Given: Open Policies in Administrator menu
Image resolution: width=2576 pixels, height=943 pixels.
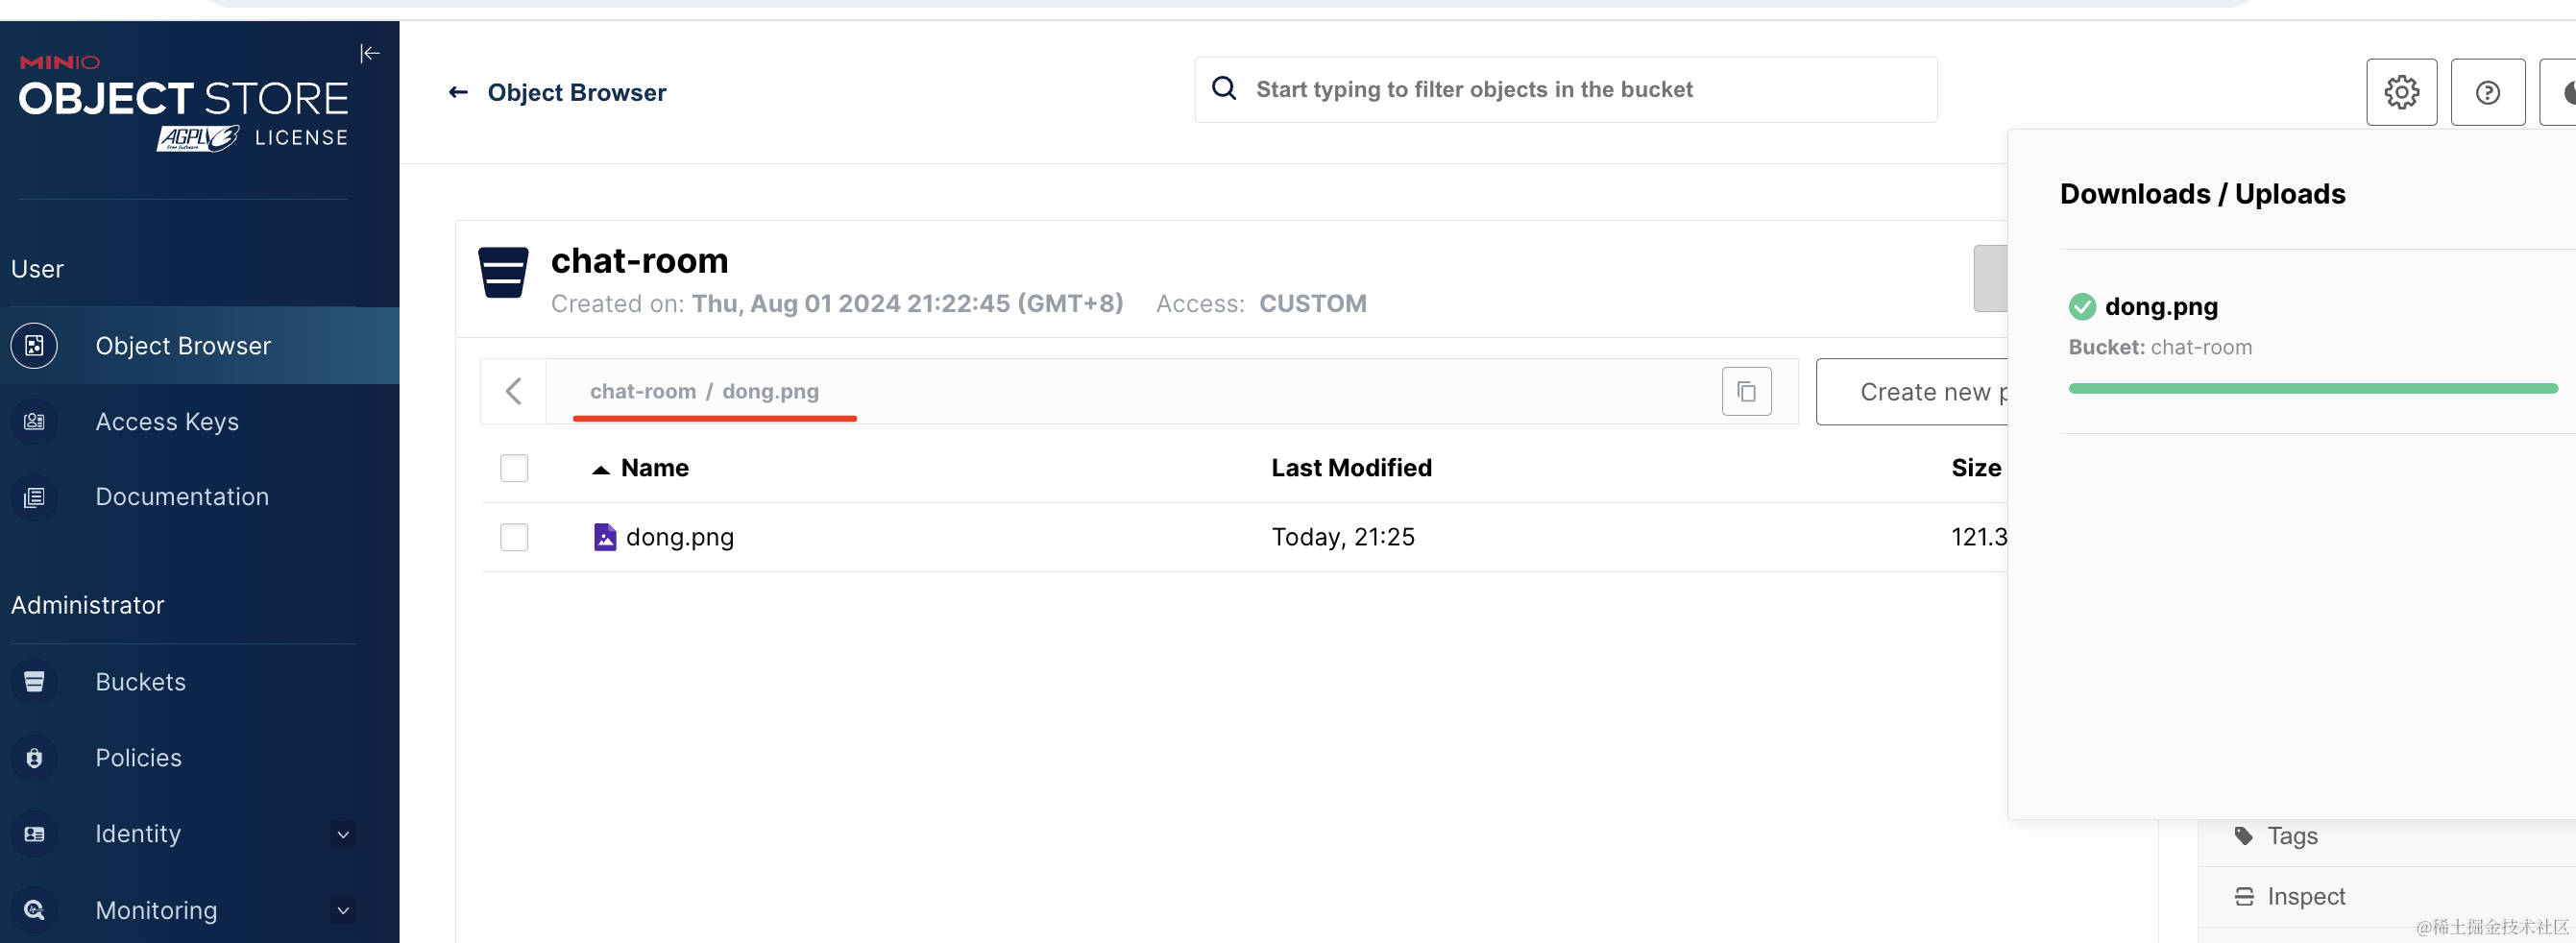Looking at the screenshot, I should [x=138, y=758].
